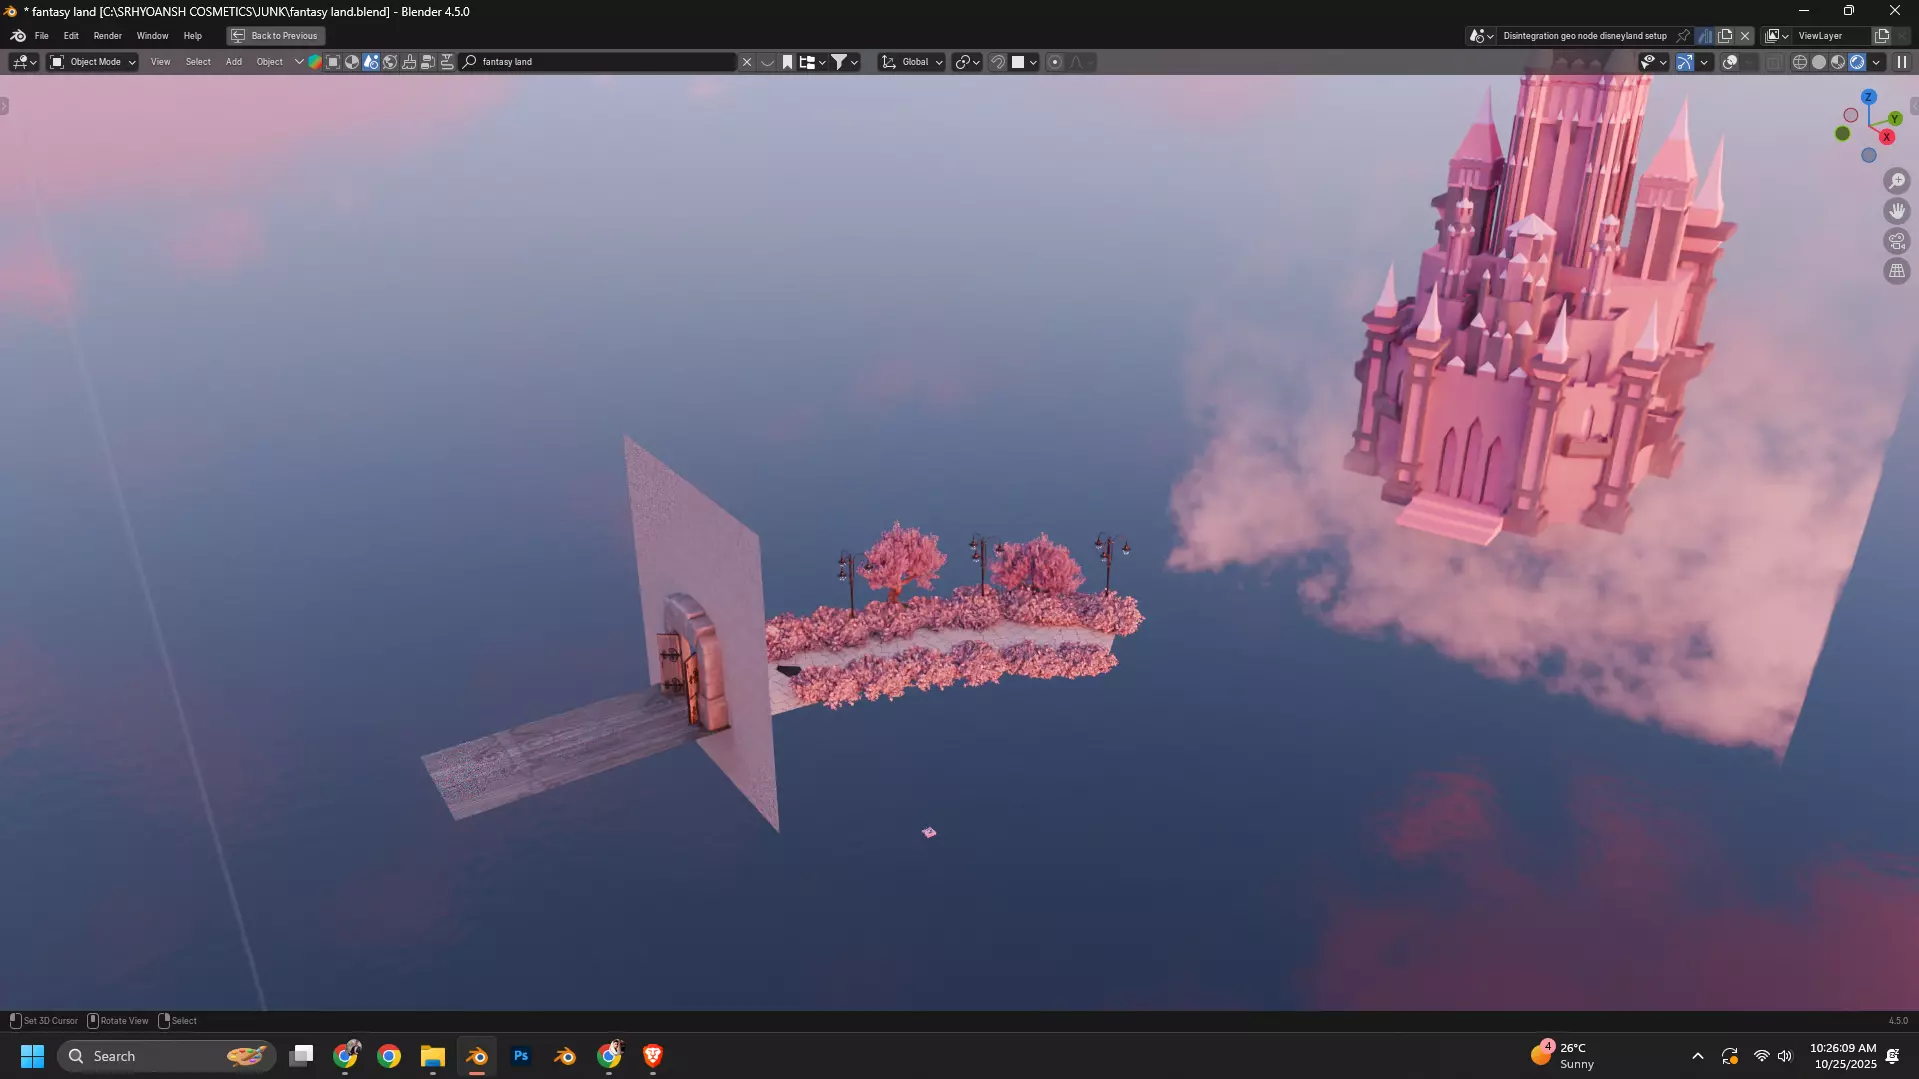1919x1079 pixels.
Task: Click the multicolor sphere icon in header
Action: tap(315, 62)
